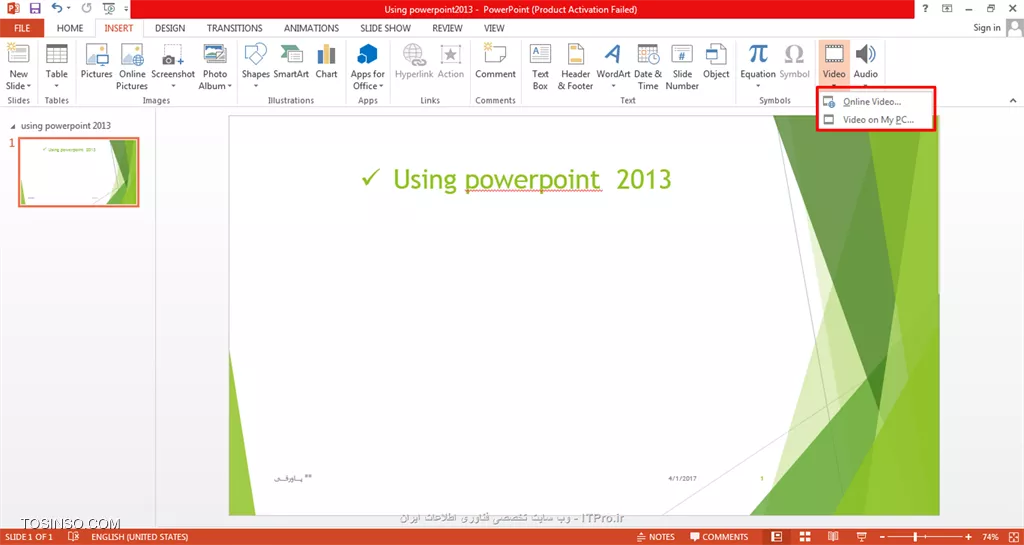Switch to the SLIDE SHOW tab
Viewport: 1024px width, 545px height.
click(385, 28)
